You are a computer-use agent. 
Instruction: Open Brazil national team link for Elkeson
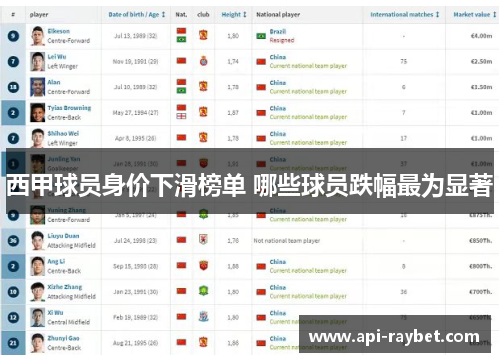(x=278, y=31)
